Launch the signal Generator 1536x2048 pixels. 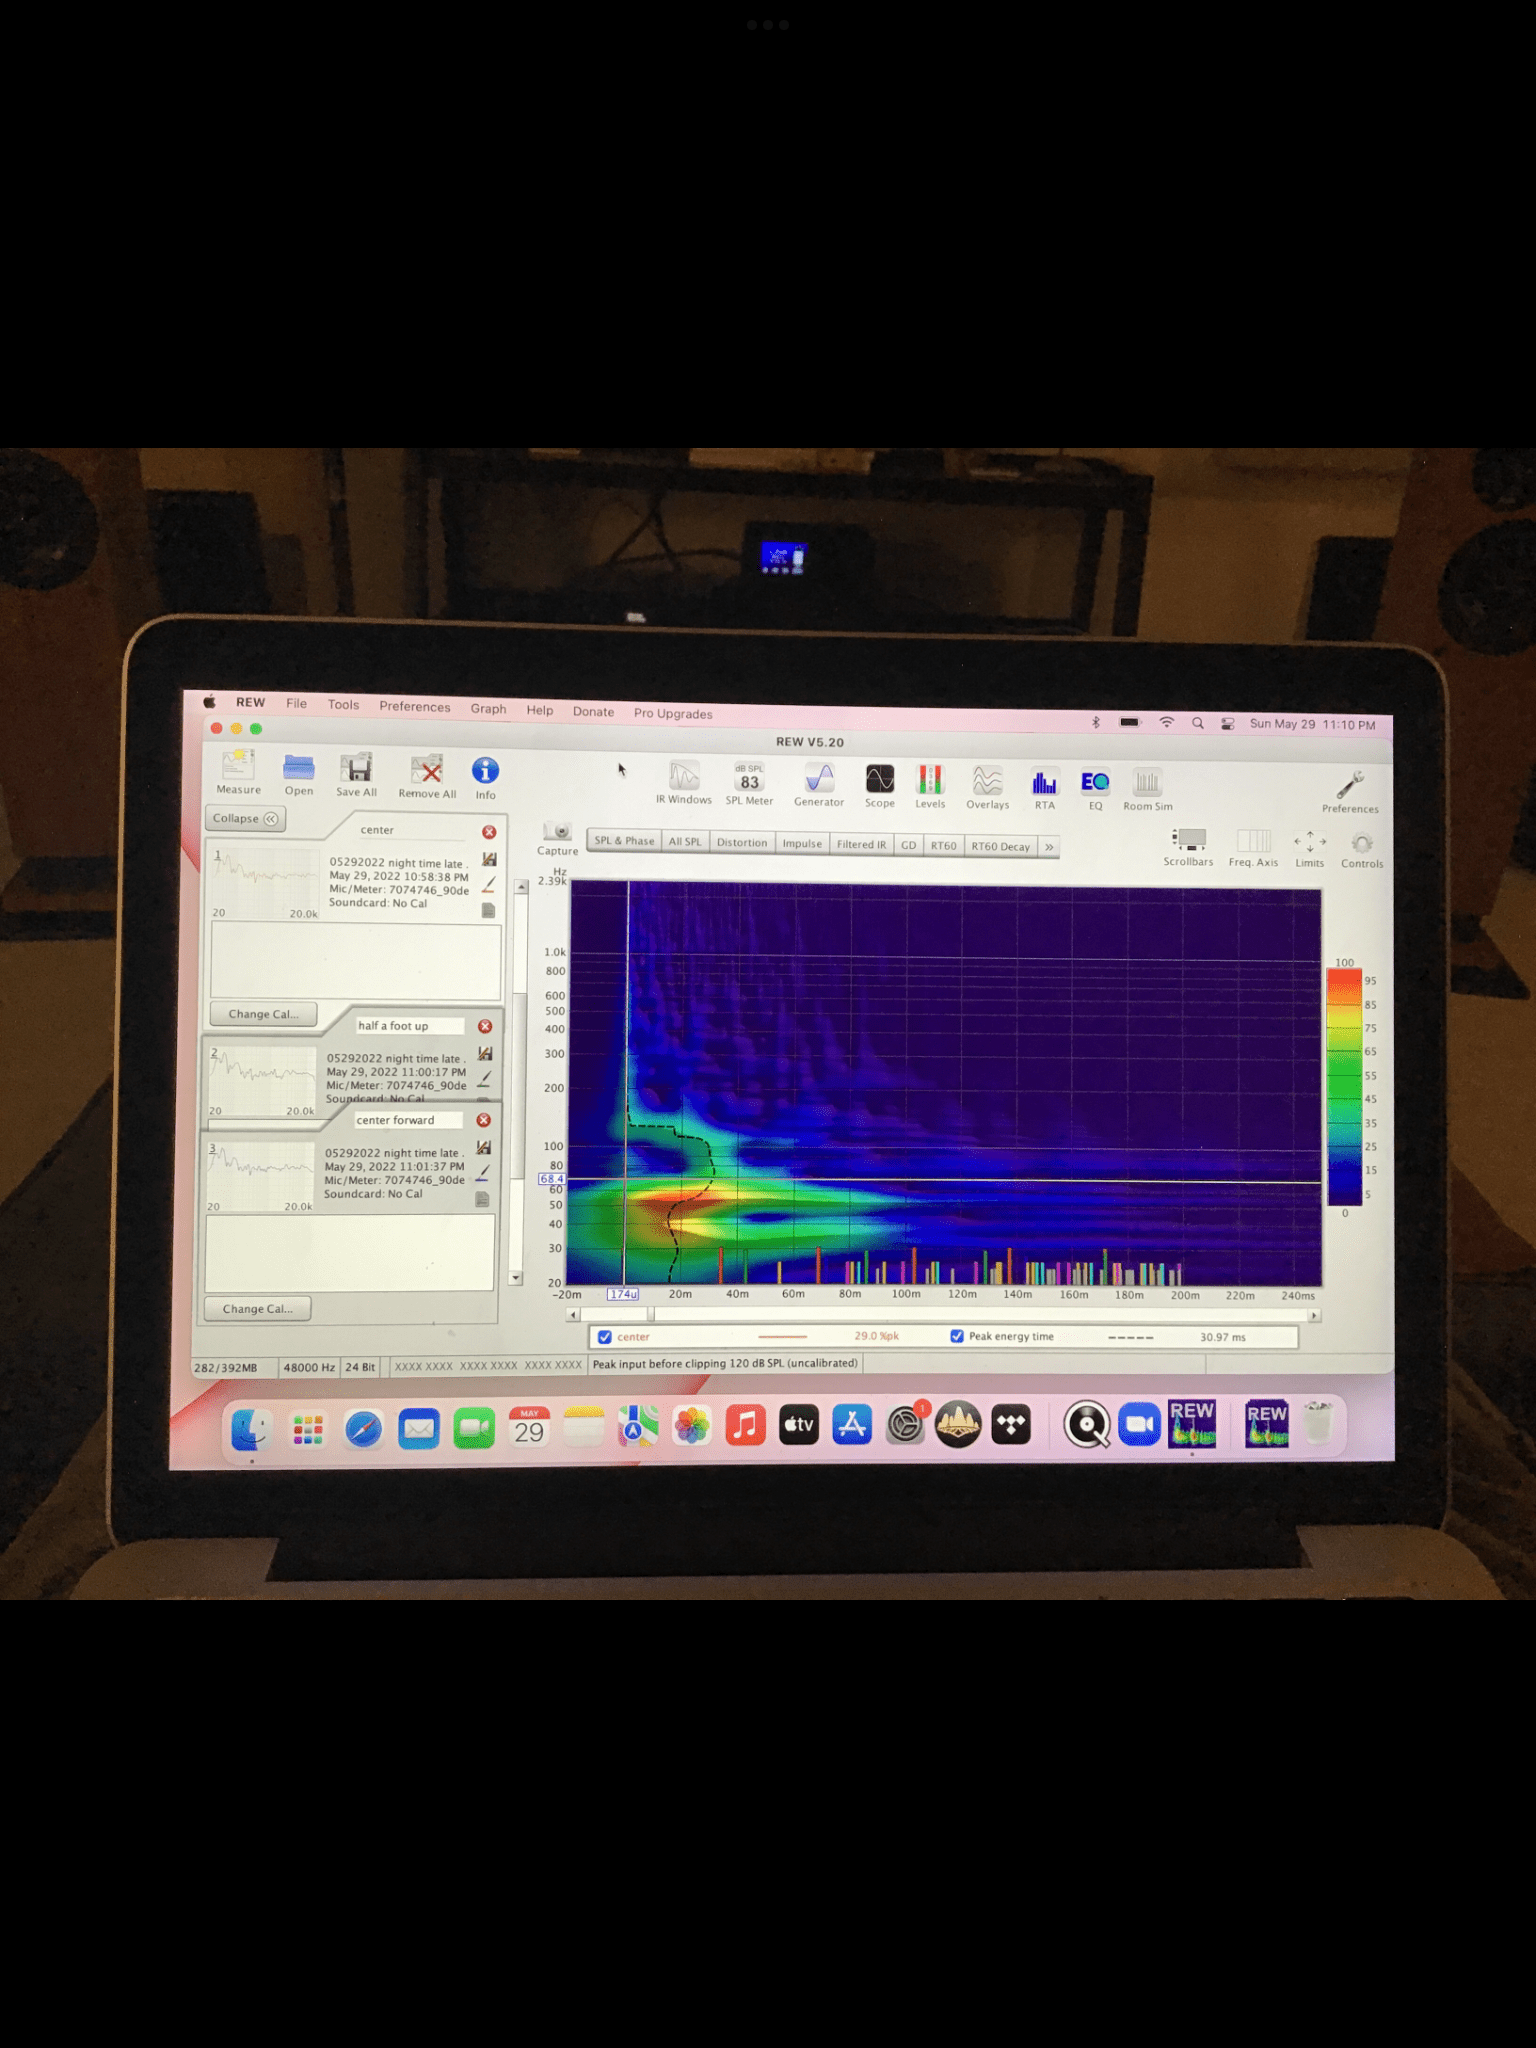[819, 785]
